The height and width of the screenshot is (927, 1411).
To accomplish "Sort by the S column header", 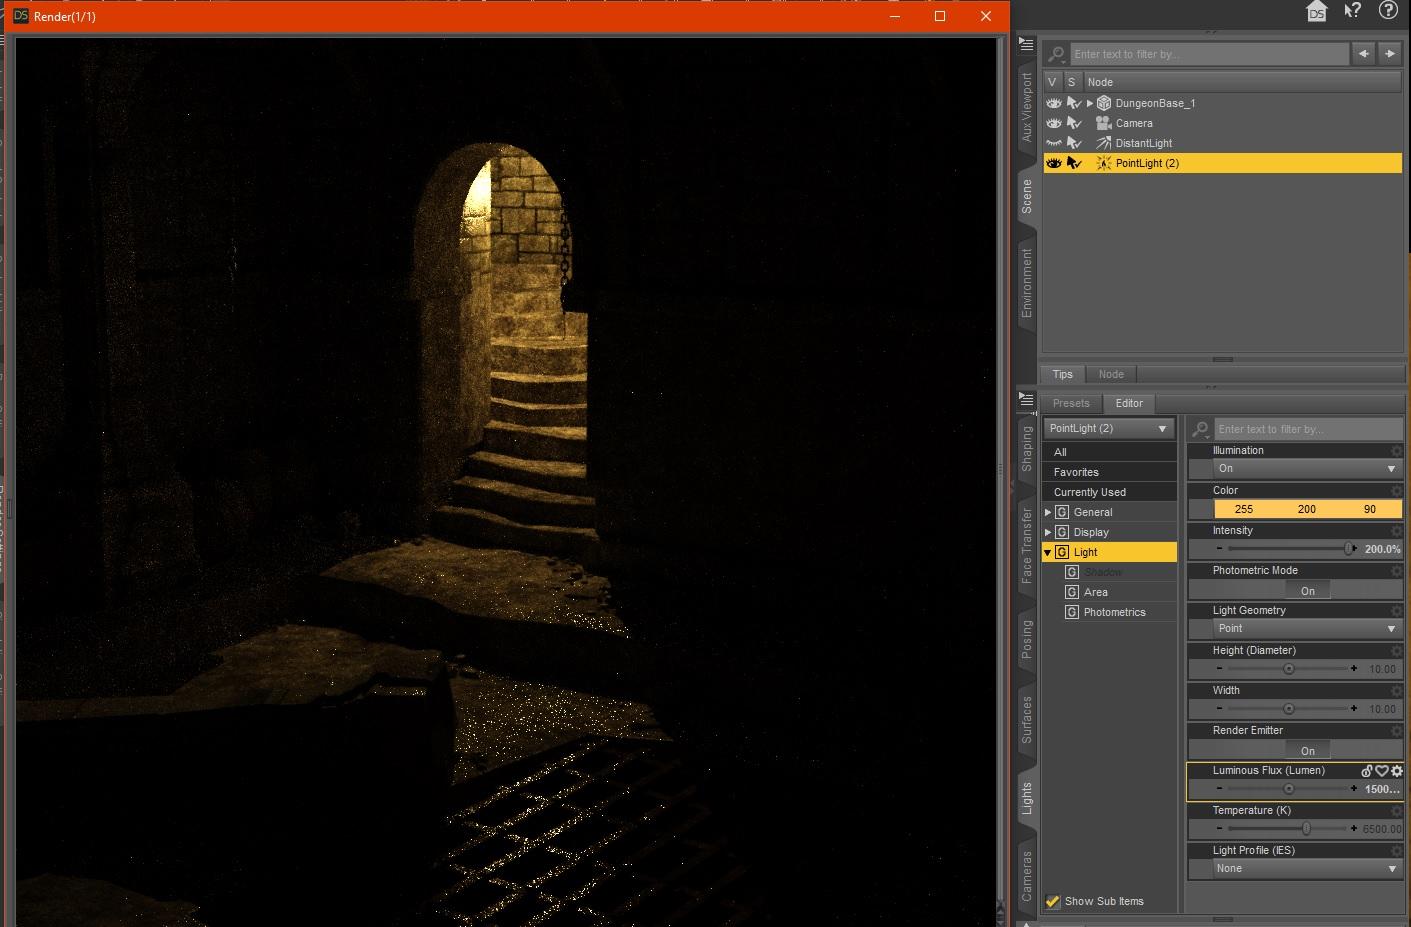I will coord(1073,82).
